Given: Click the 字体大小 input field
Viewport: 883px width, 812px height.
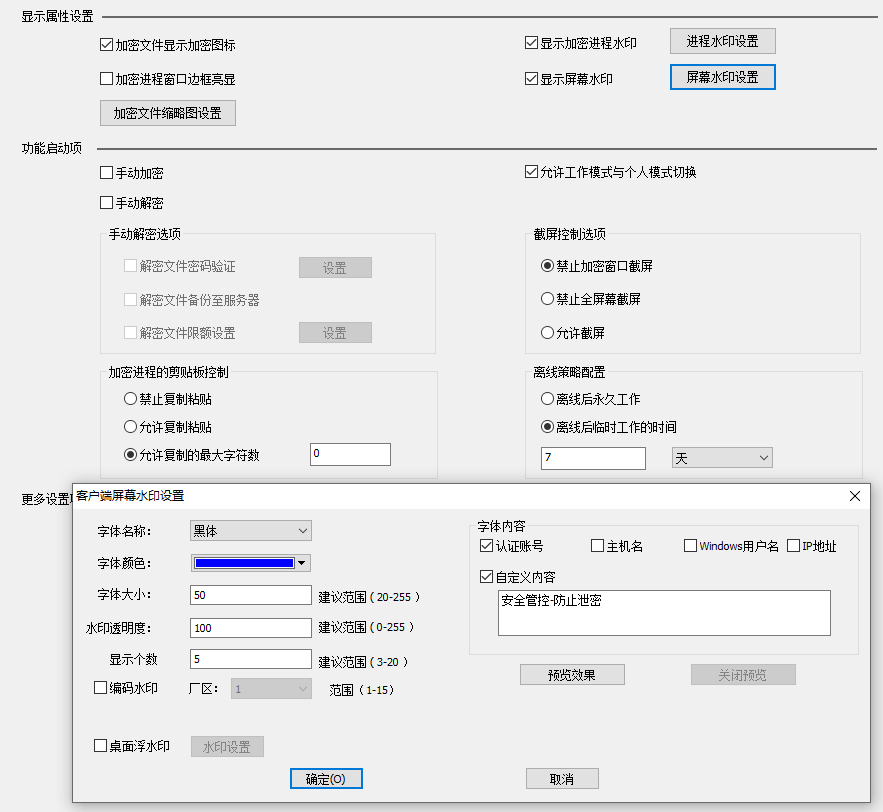Looking at the screenshot, I should tap(251, 596).
